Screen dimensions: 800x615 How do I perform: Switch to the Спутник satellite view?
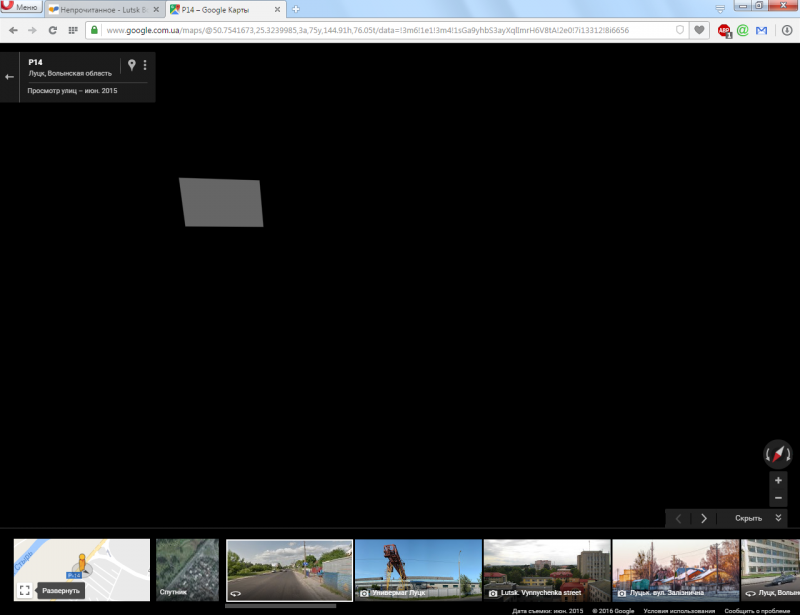pos(187,570)
